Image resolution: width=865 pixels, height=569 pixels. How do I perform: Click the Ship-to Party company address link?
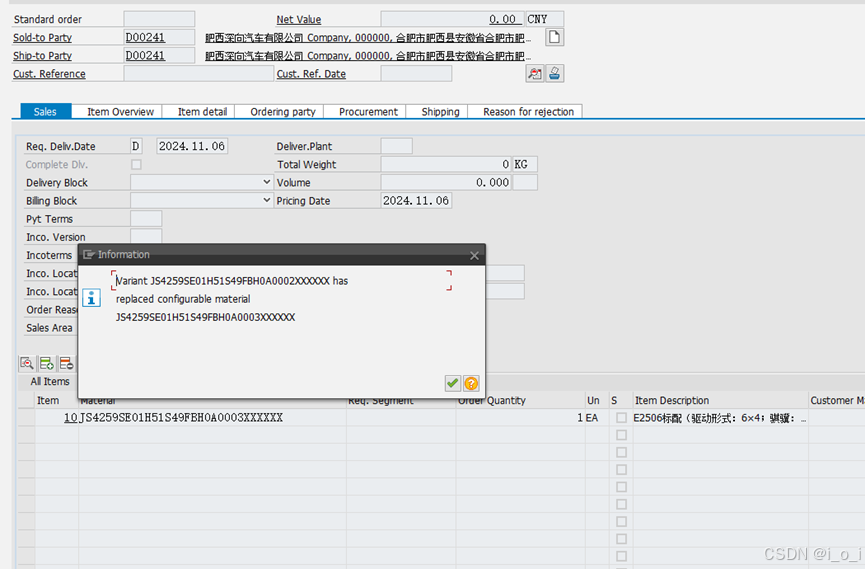coord(368,56)
